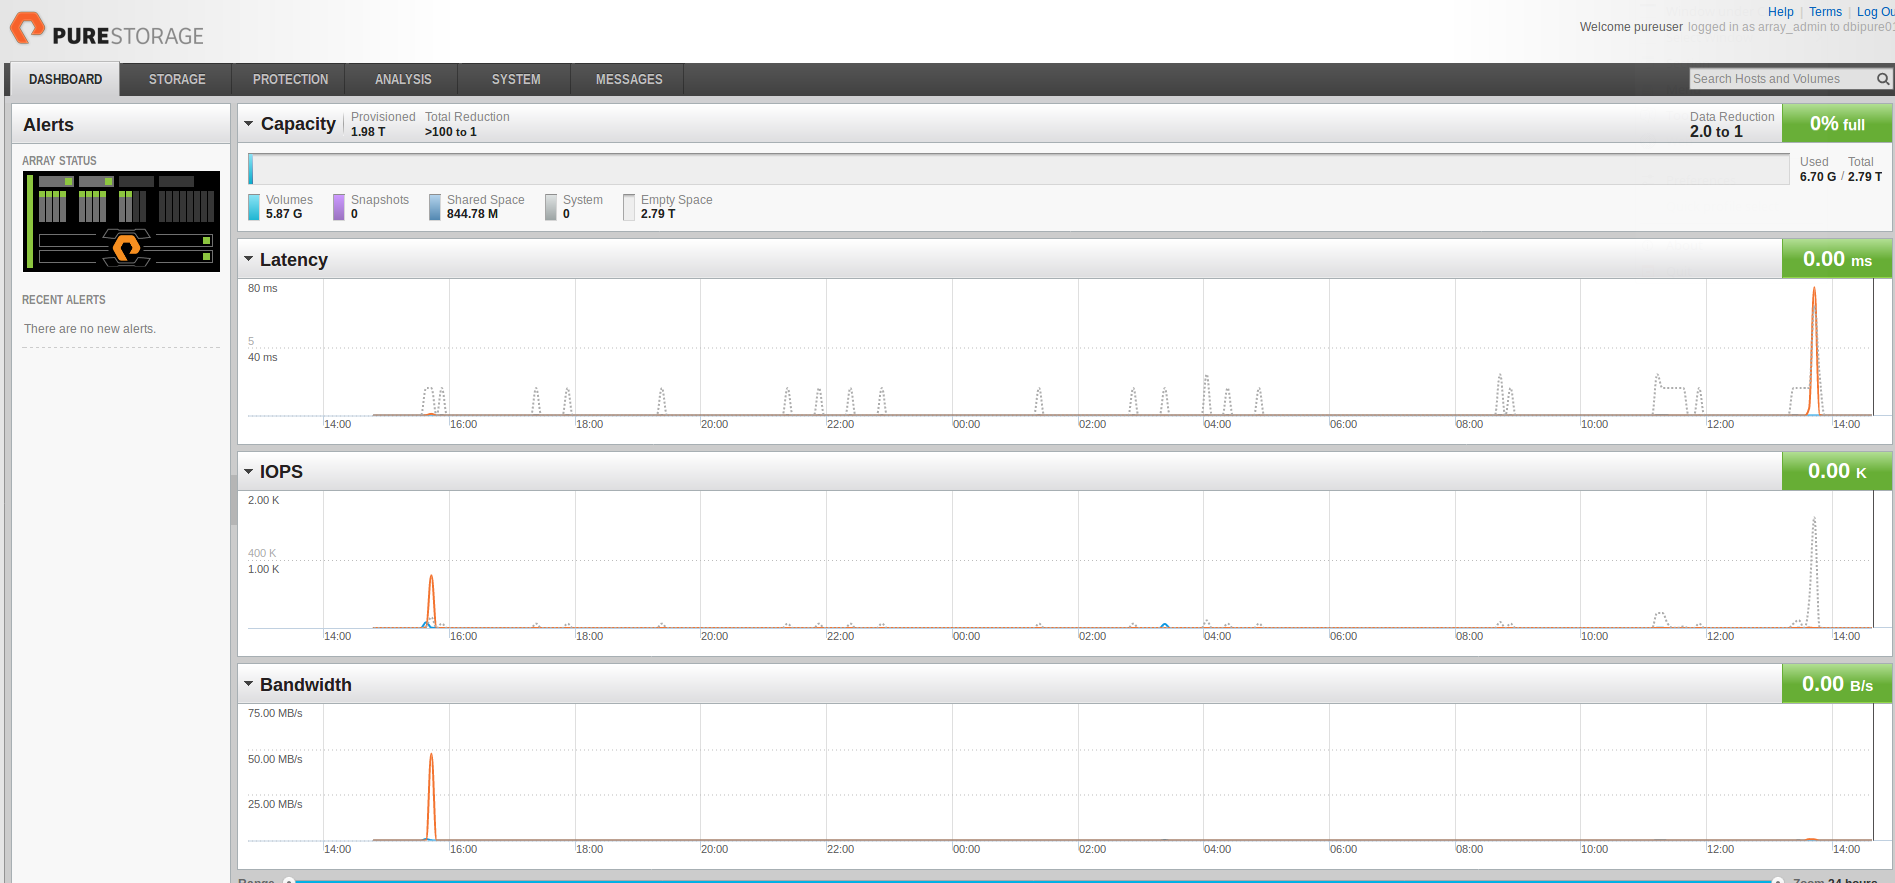This screenshot has height=883, width=1895.
Task: Select the System tab
Action: pos(516,79)
